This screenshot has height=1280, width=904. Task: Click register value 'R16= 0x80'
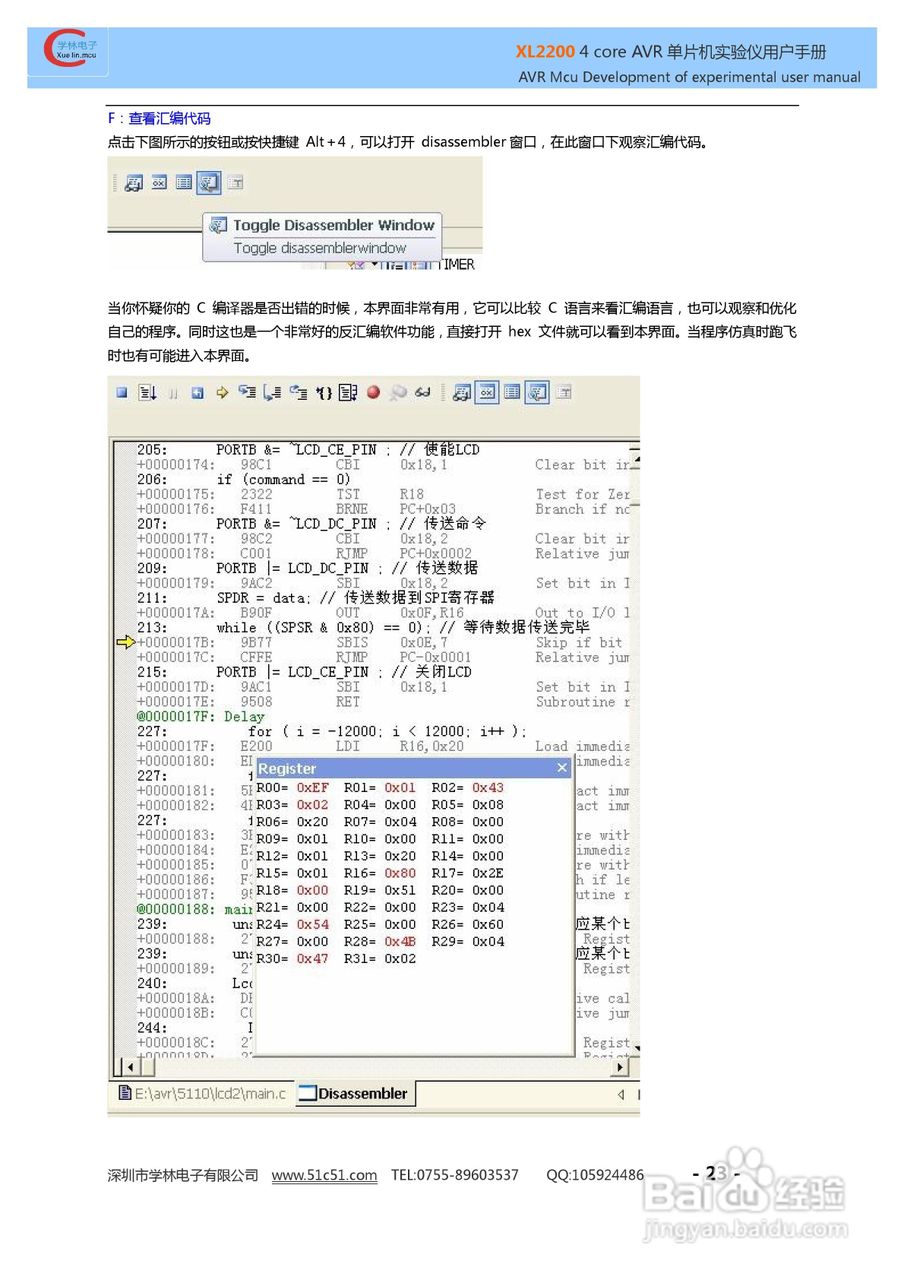380,873
